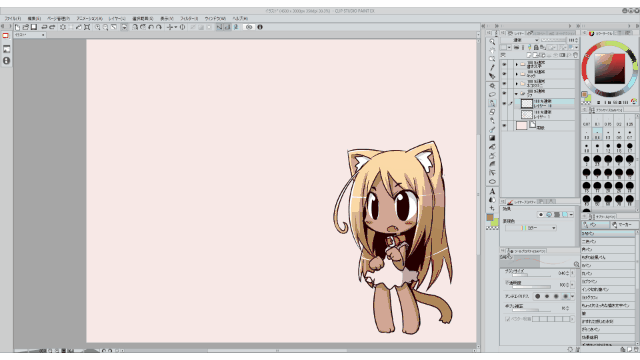Click the information (i) icon in command bar
Viewport: 640px width, 360px height.
point(260,27)
